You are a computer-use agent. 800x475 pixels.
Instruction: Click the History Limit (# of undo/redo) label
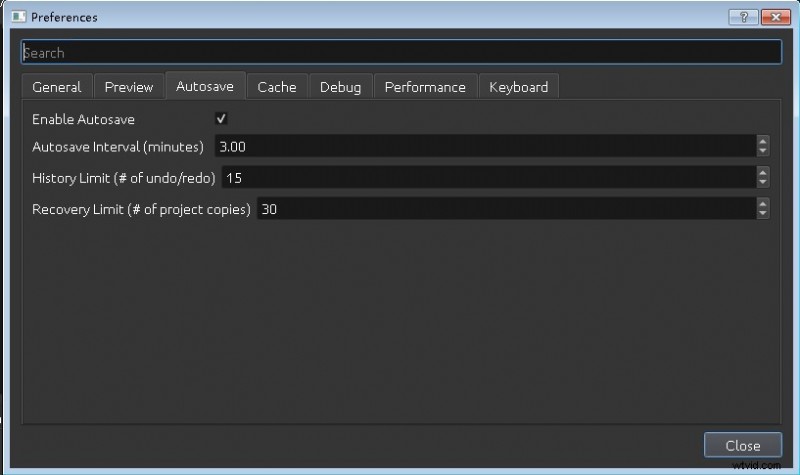click(x=123, y=178)
